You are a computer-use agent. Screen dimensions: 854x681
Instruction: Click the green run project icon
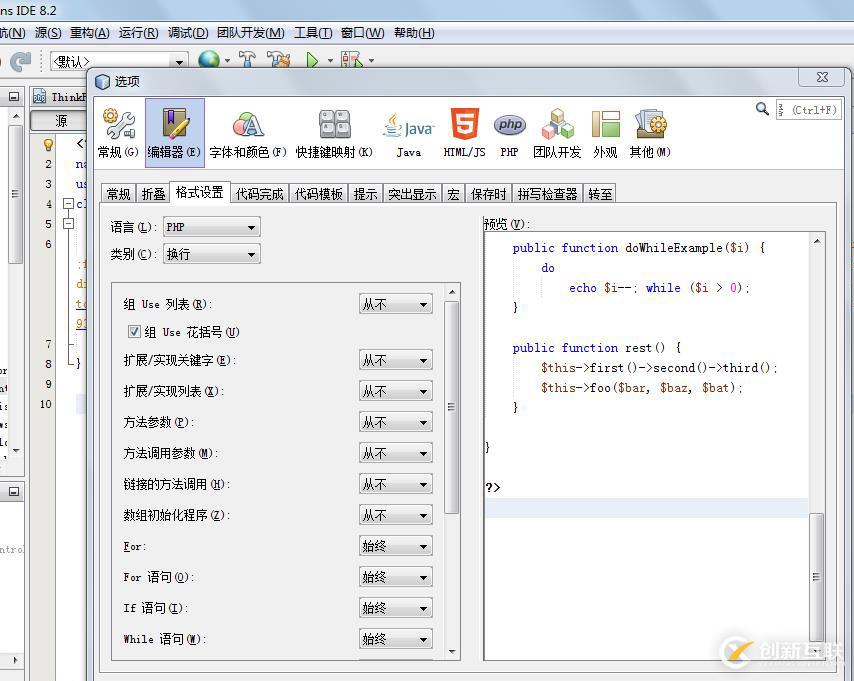click(312, 59)
